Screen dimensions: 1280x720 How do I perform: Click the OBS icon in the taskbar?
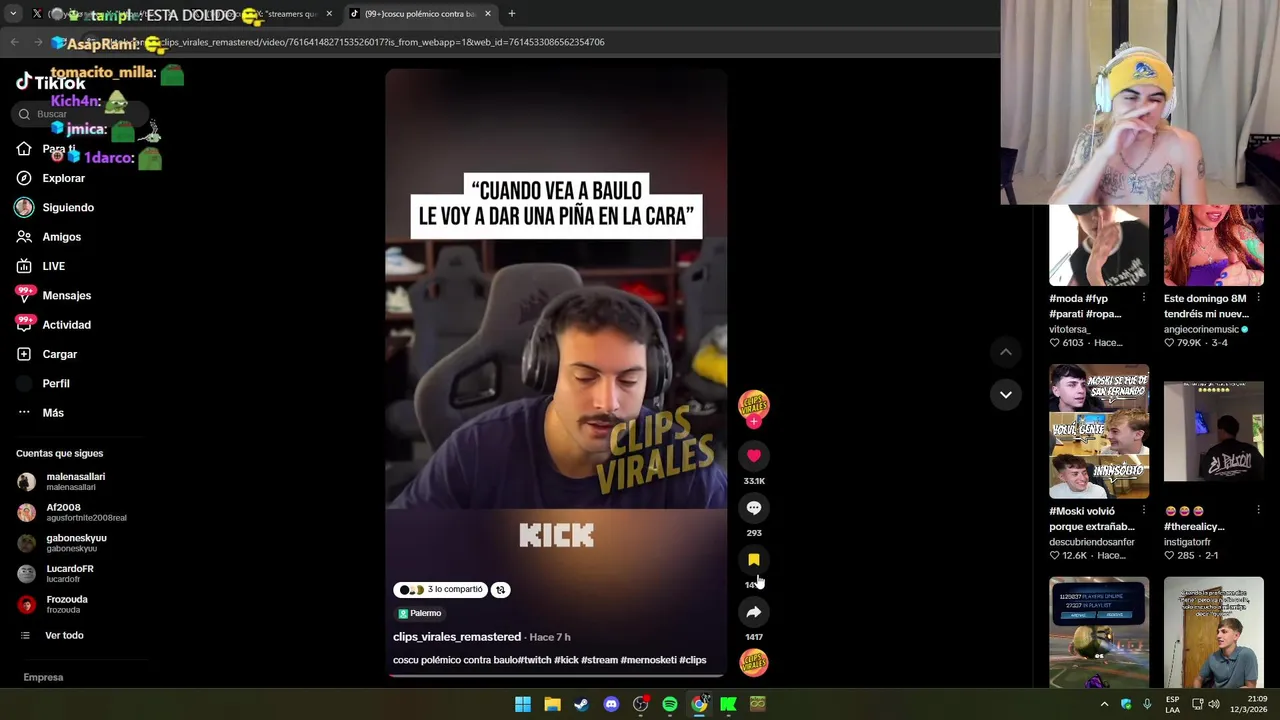[x=640, y=704]
